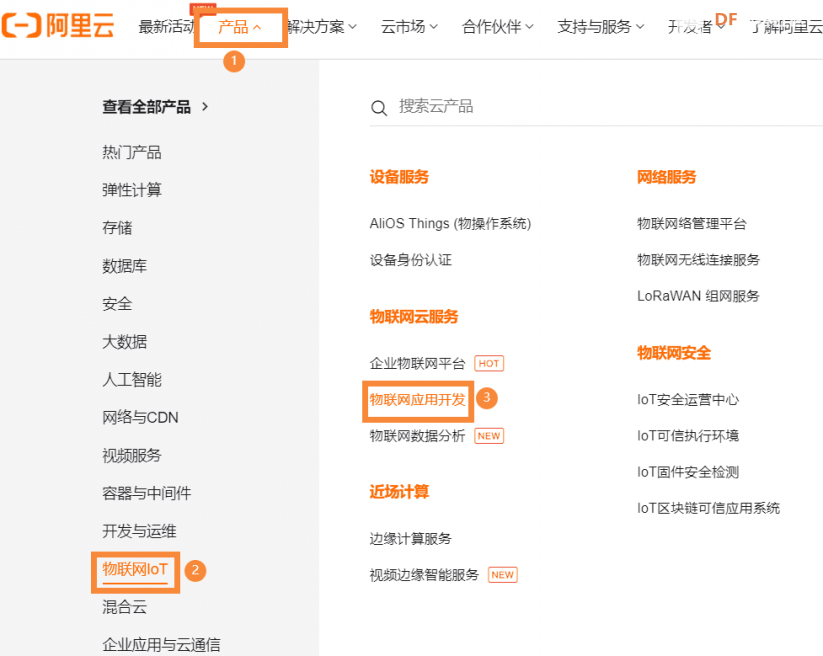This screenshot has height=656, width=823.
Task: Click the 设备服务 section heading
Action: 399,177
